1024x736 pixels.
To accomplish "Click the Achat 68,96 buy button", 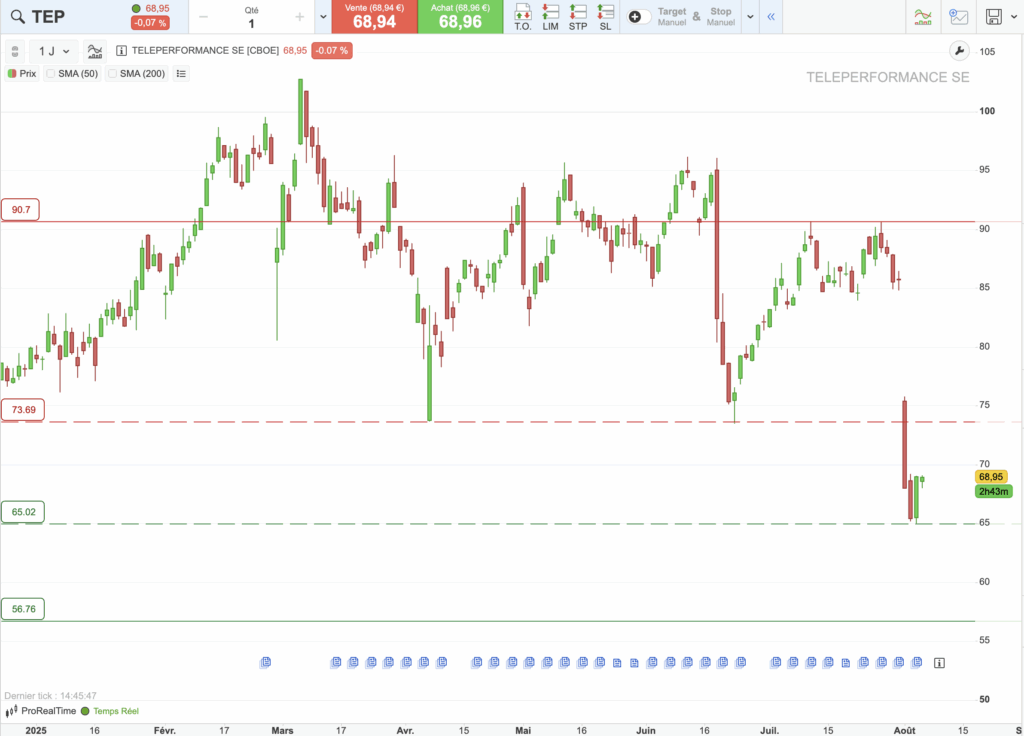I will pos(460,17).
